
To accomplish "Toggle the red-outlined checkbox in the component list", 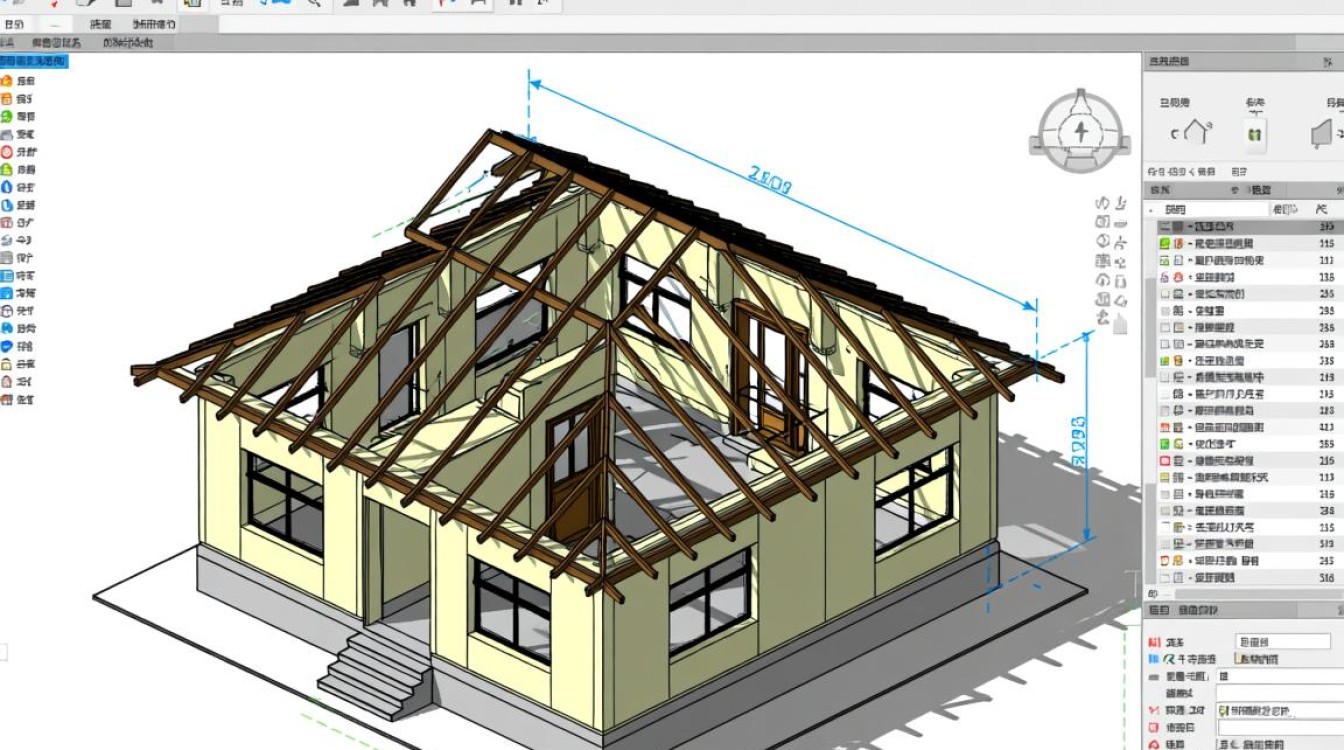I will [1165, 460].
